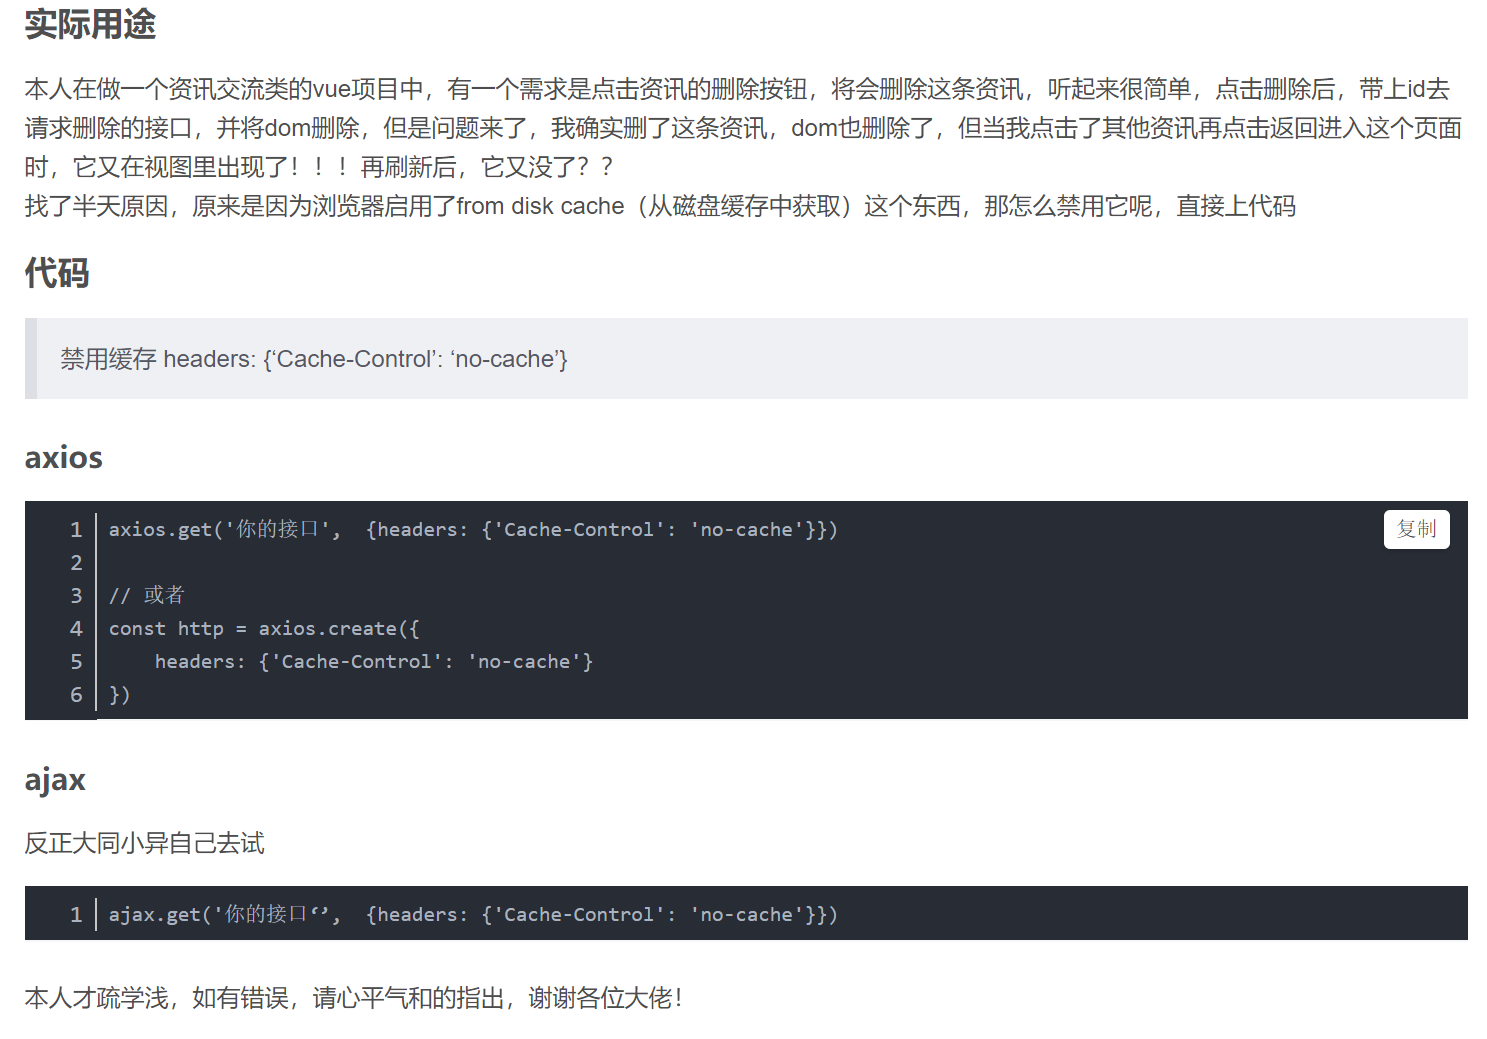Viewport: 1487px width, 1039px height.
Task: Click the closing sentence 本人才疏学浅
Action: 354,998
